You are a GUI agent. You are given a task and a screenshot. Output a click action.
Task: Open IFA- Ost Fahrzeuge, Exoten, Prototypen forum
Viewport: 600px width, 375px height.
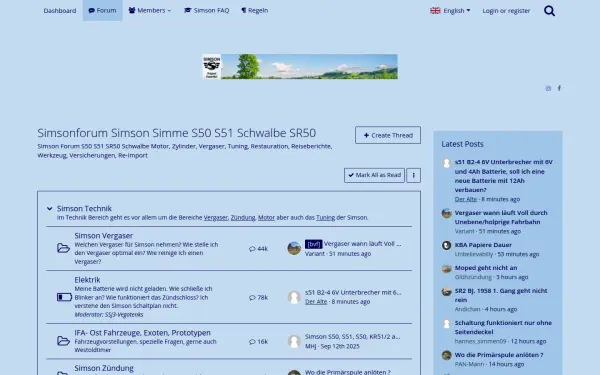142,333
